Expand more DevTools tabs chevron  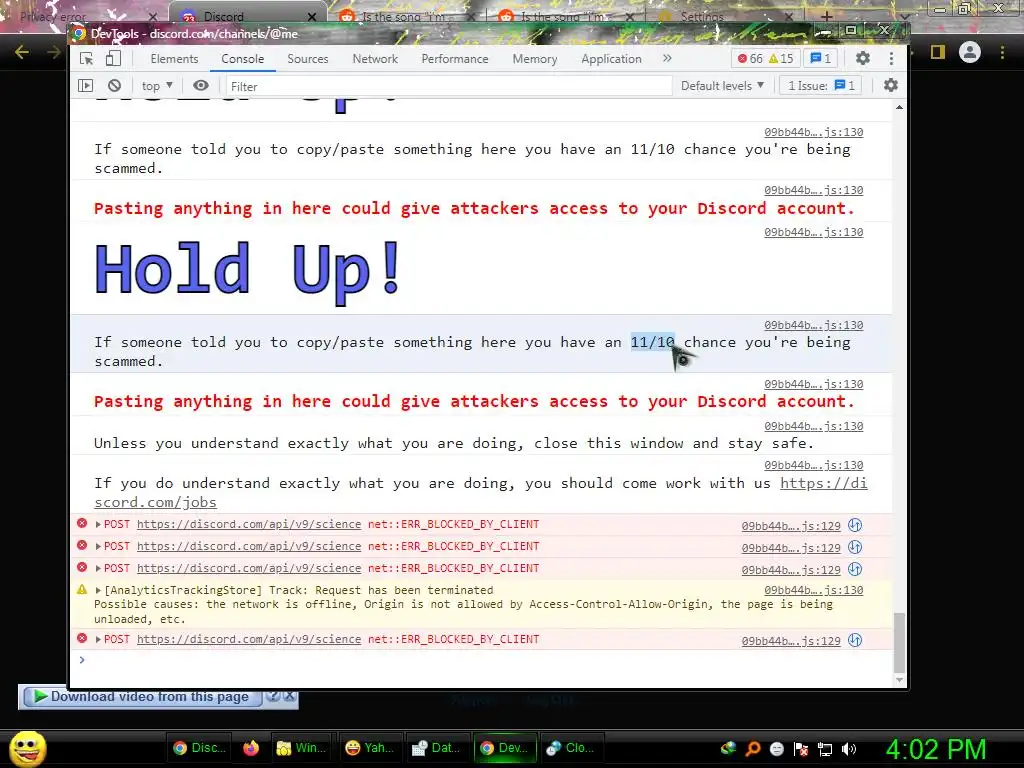(667, 58)
